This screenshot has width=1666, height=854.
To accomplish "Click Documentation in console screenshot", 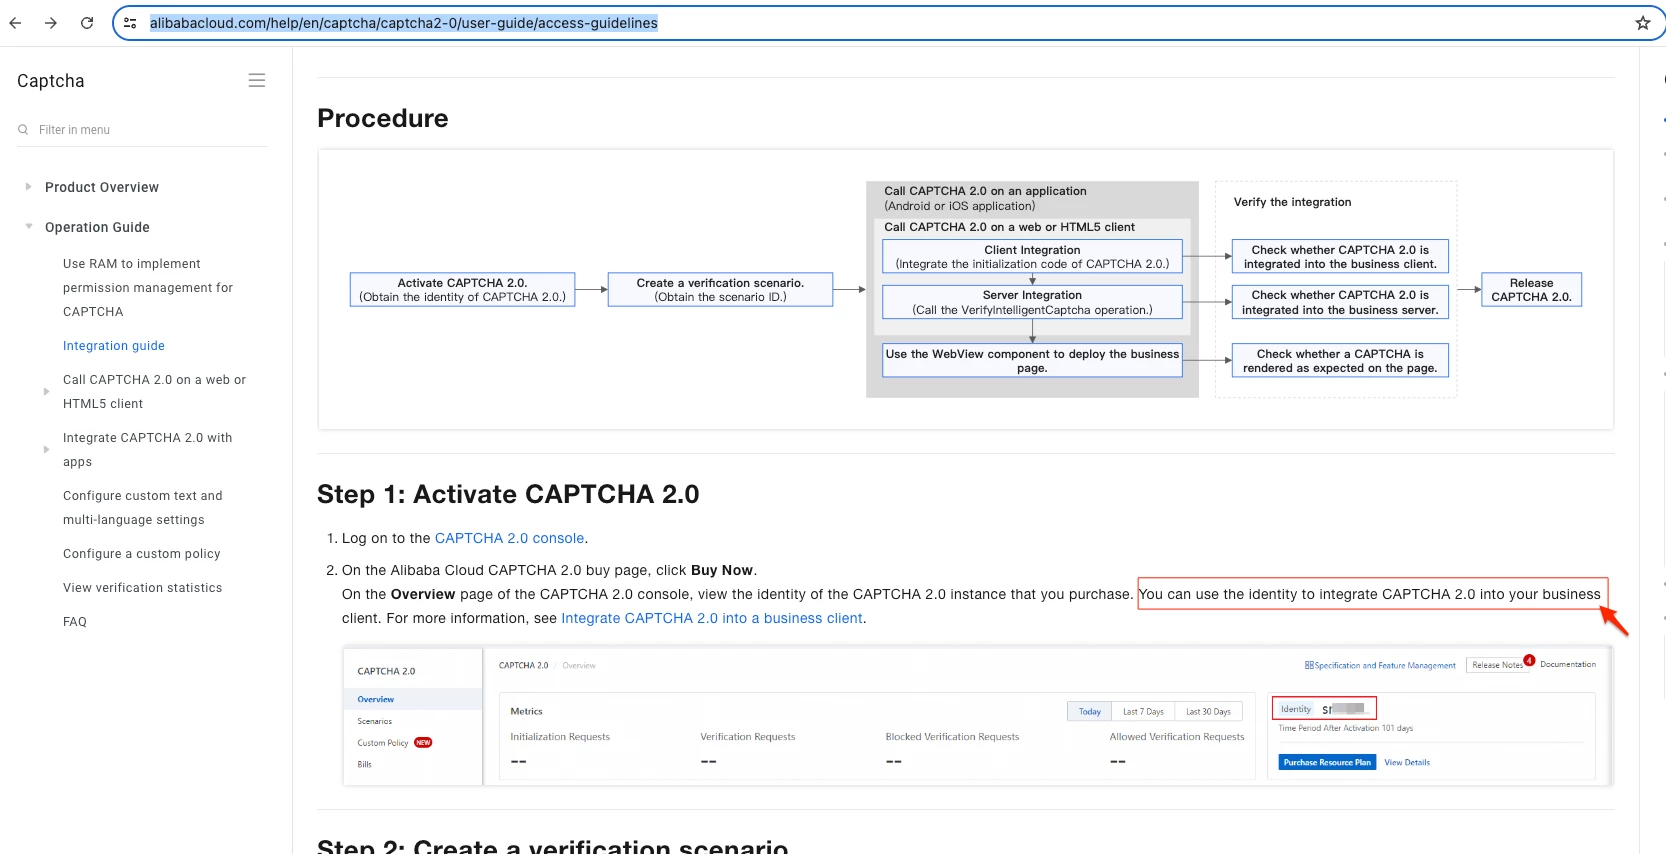I will tap(1568, 664).
